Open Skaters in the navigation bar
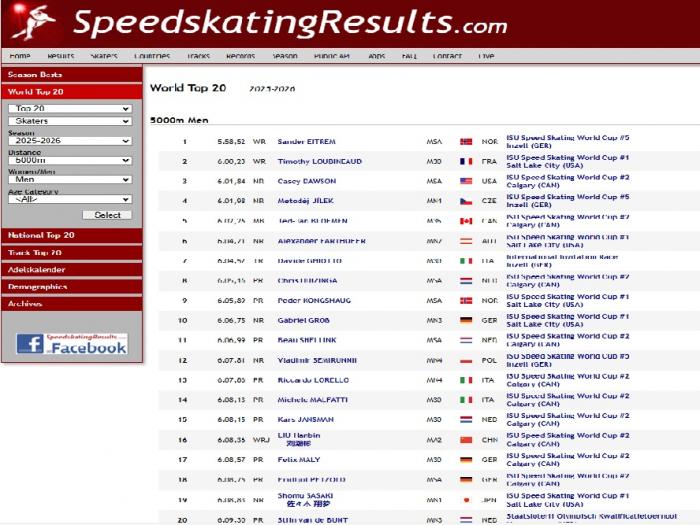The width and height of the screenshot is (700, 525). [104, 56]
